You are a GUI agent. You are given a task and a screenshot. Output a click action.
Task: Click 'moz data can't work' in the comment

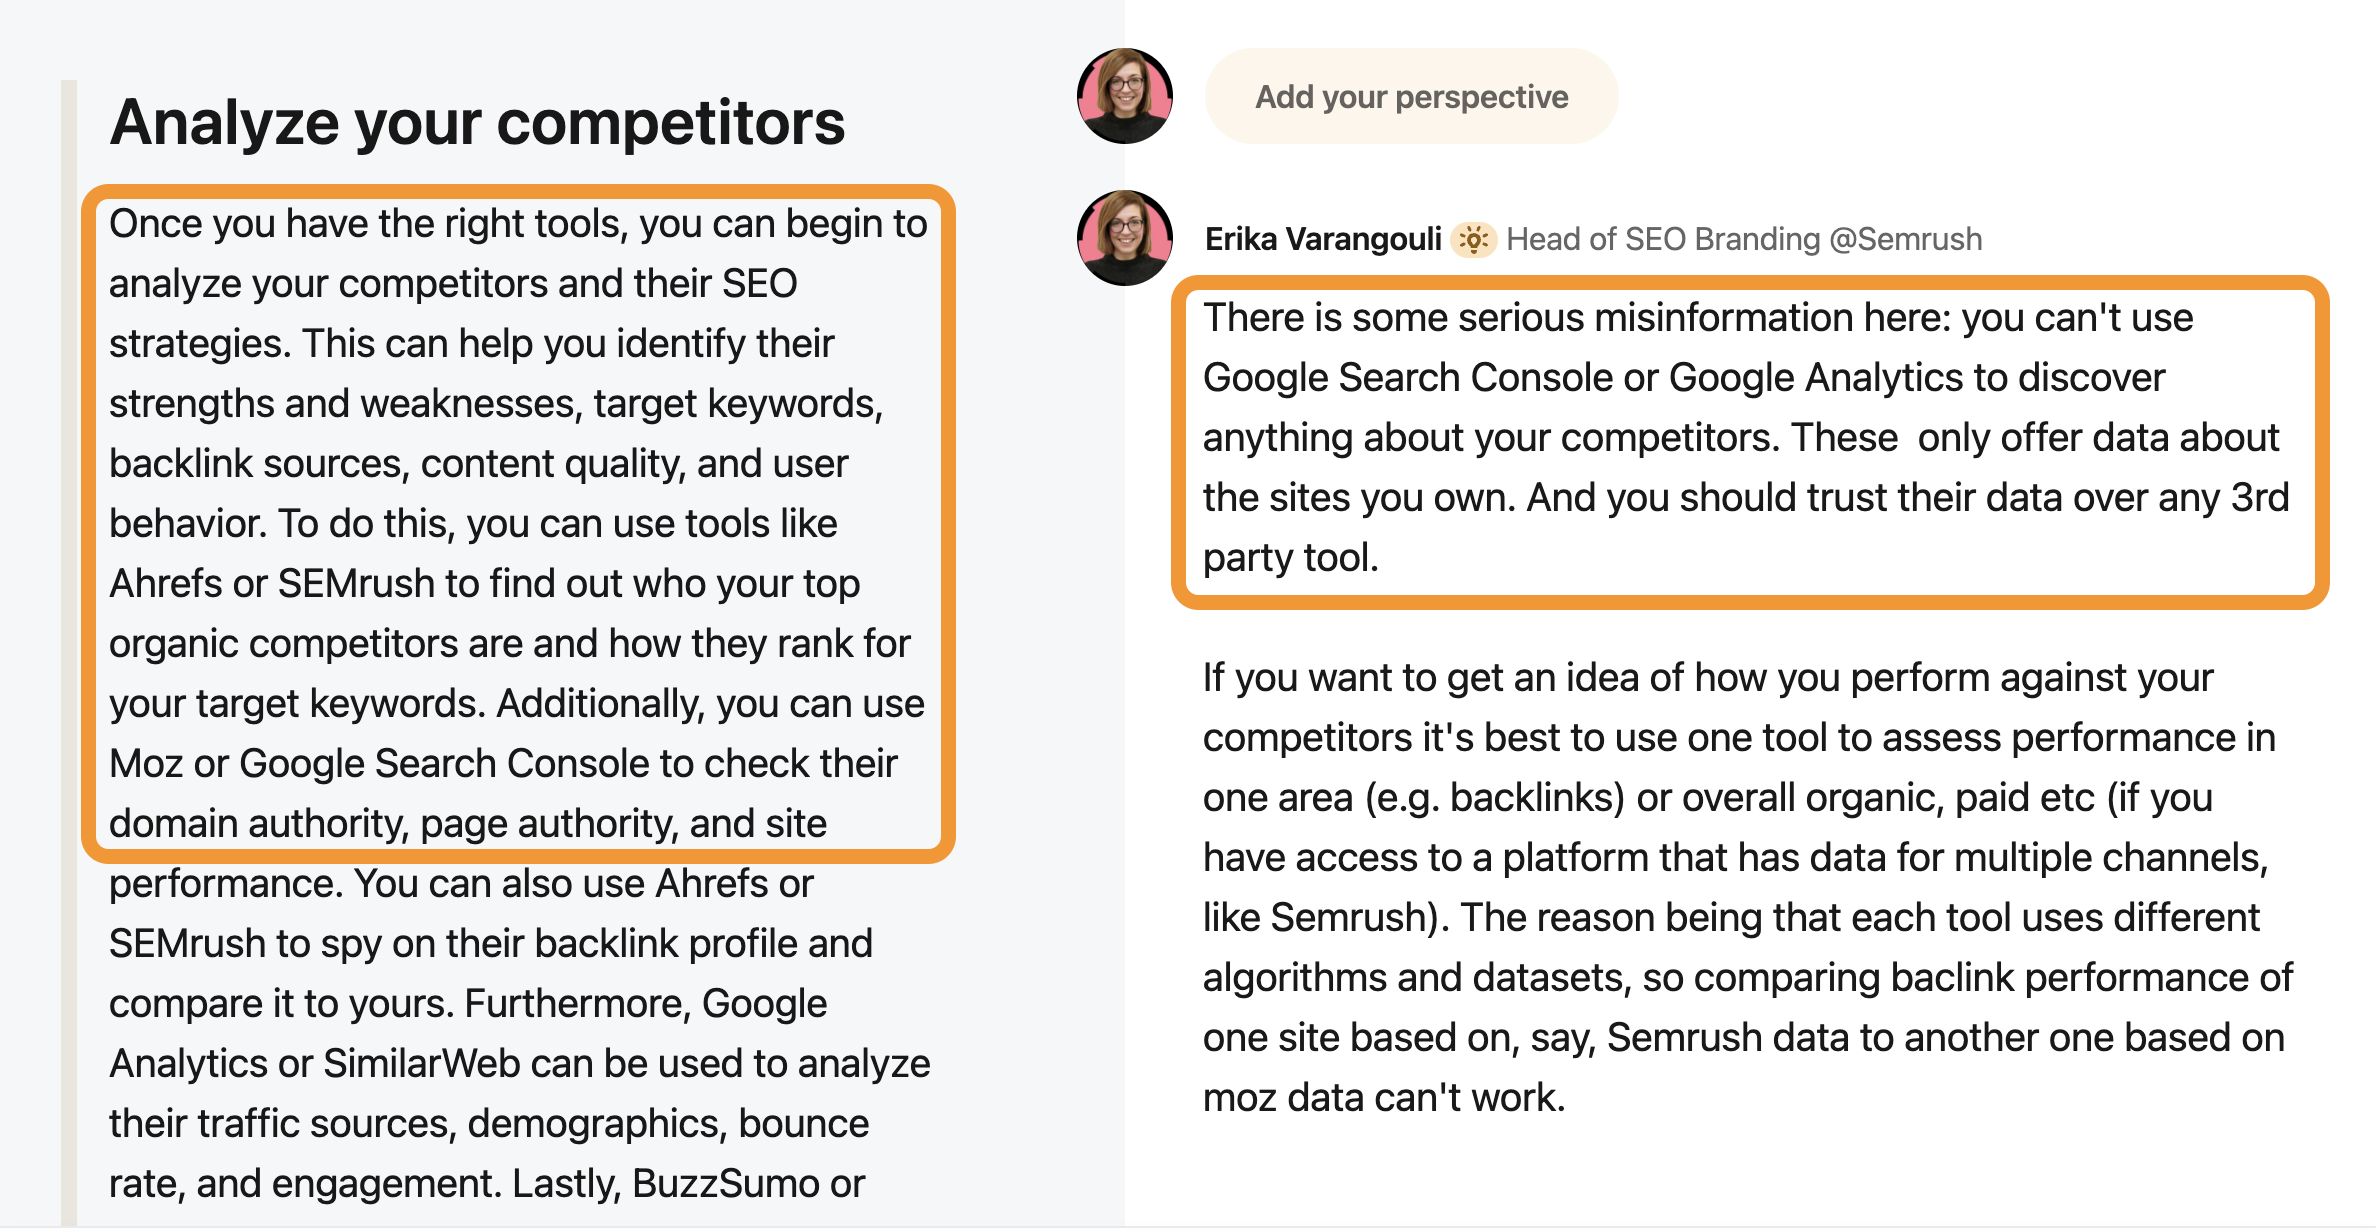[1382, 1098]
